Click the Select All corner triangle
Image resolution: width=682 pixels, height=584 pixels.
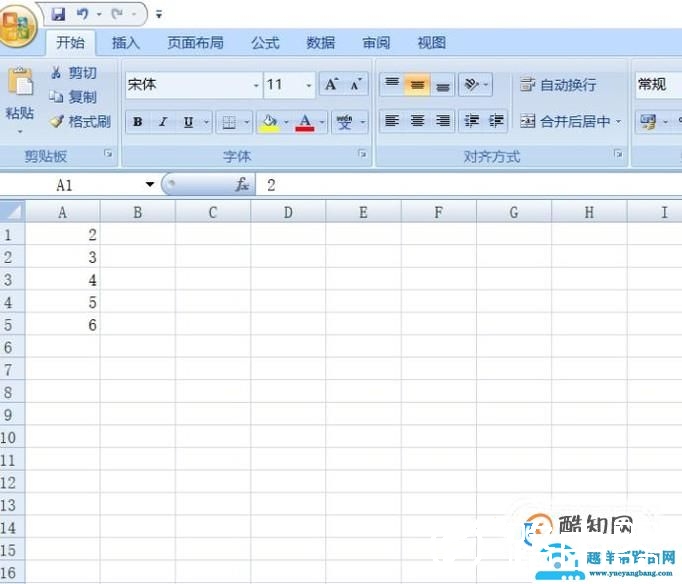(13, 211)
